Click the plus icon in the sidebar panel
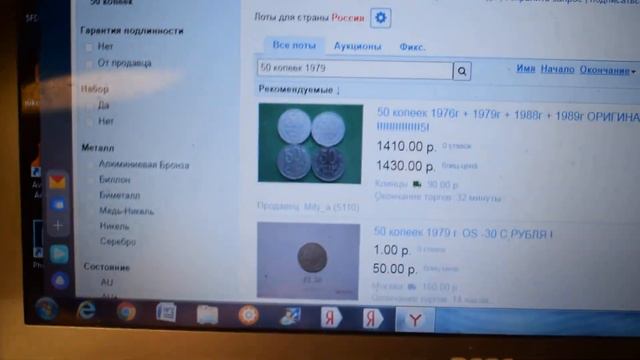Image resolution: width=640 pixels, height=360 pixels. pyautogui.click(x=58, y=225)
